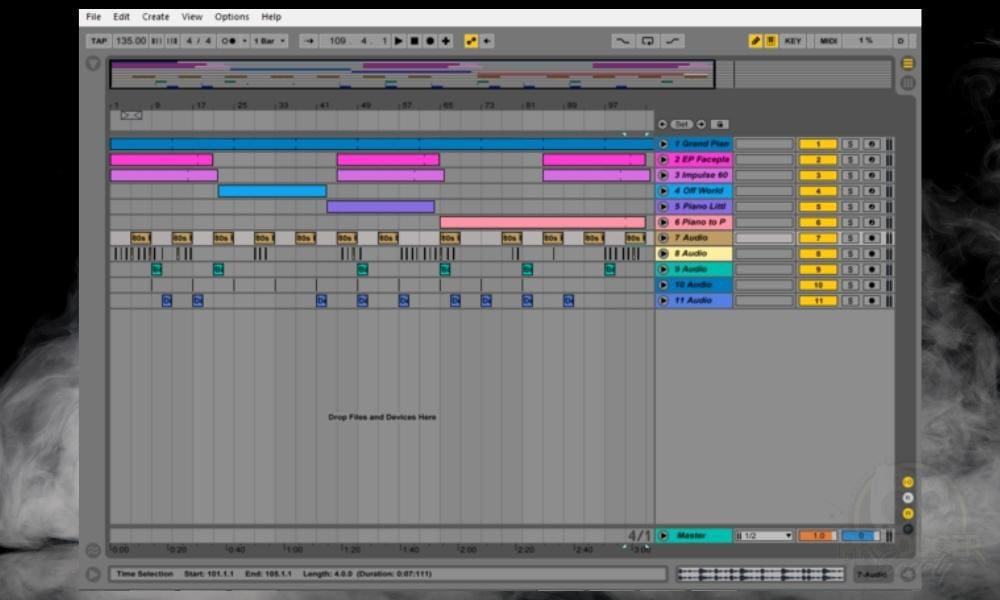Toggle the Computer MIDI Keyboard icon
The image size is (1000, 600).
click(x=771, y=41)
